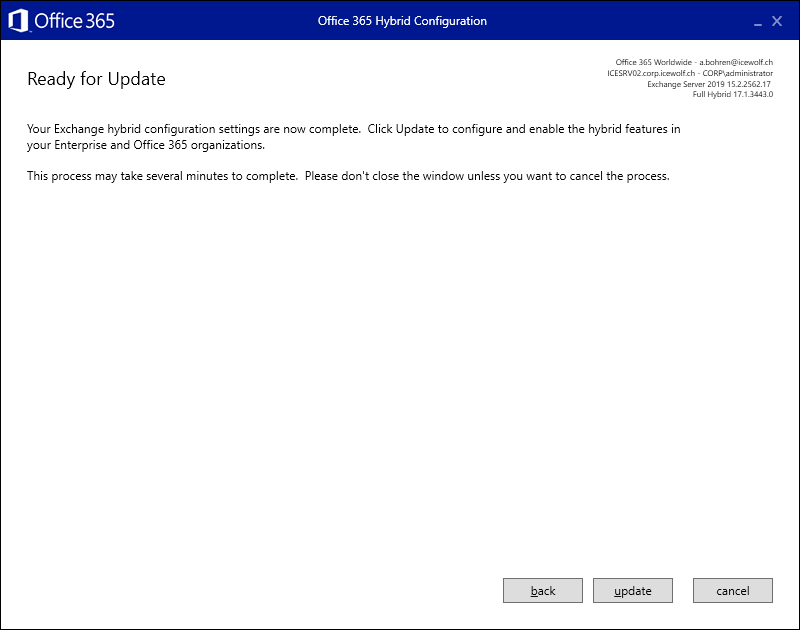Cancel the hybrid configuration wizard
This screenshot has width=800, height=630.
click(733, 590)
